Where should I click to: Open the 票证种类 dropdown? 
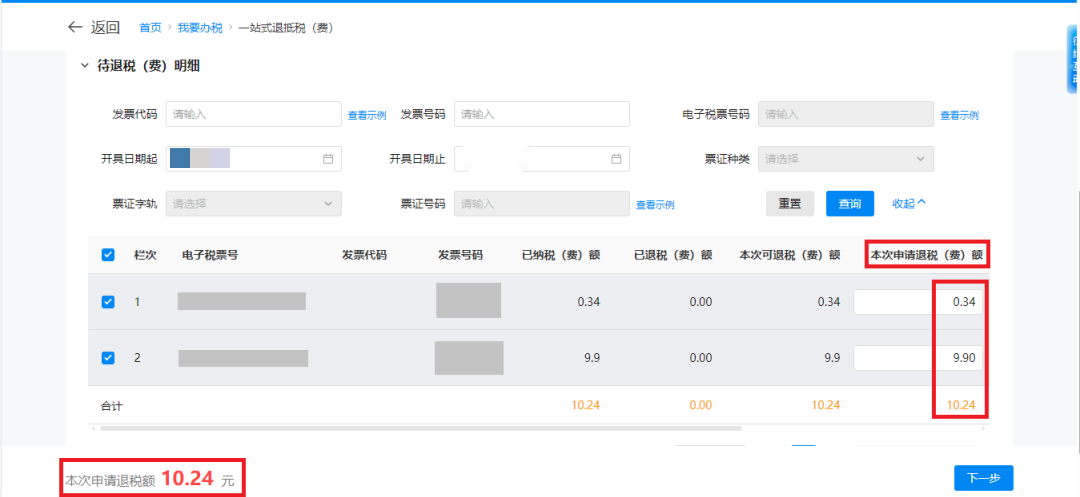click(846, 159)
